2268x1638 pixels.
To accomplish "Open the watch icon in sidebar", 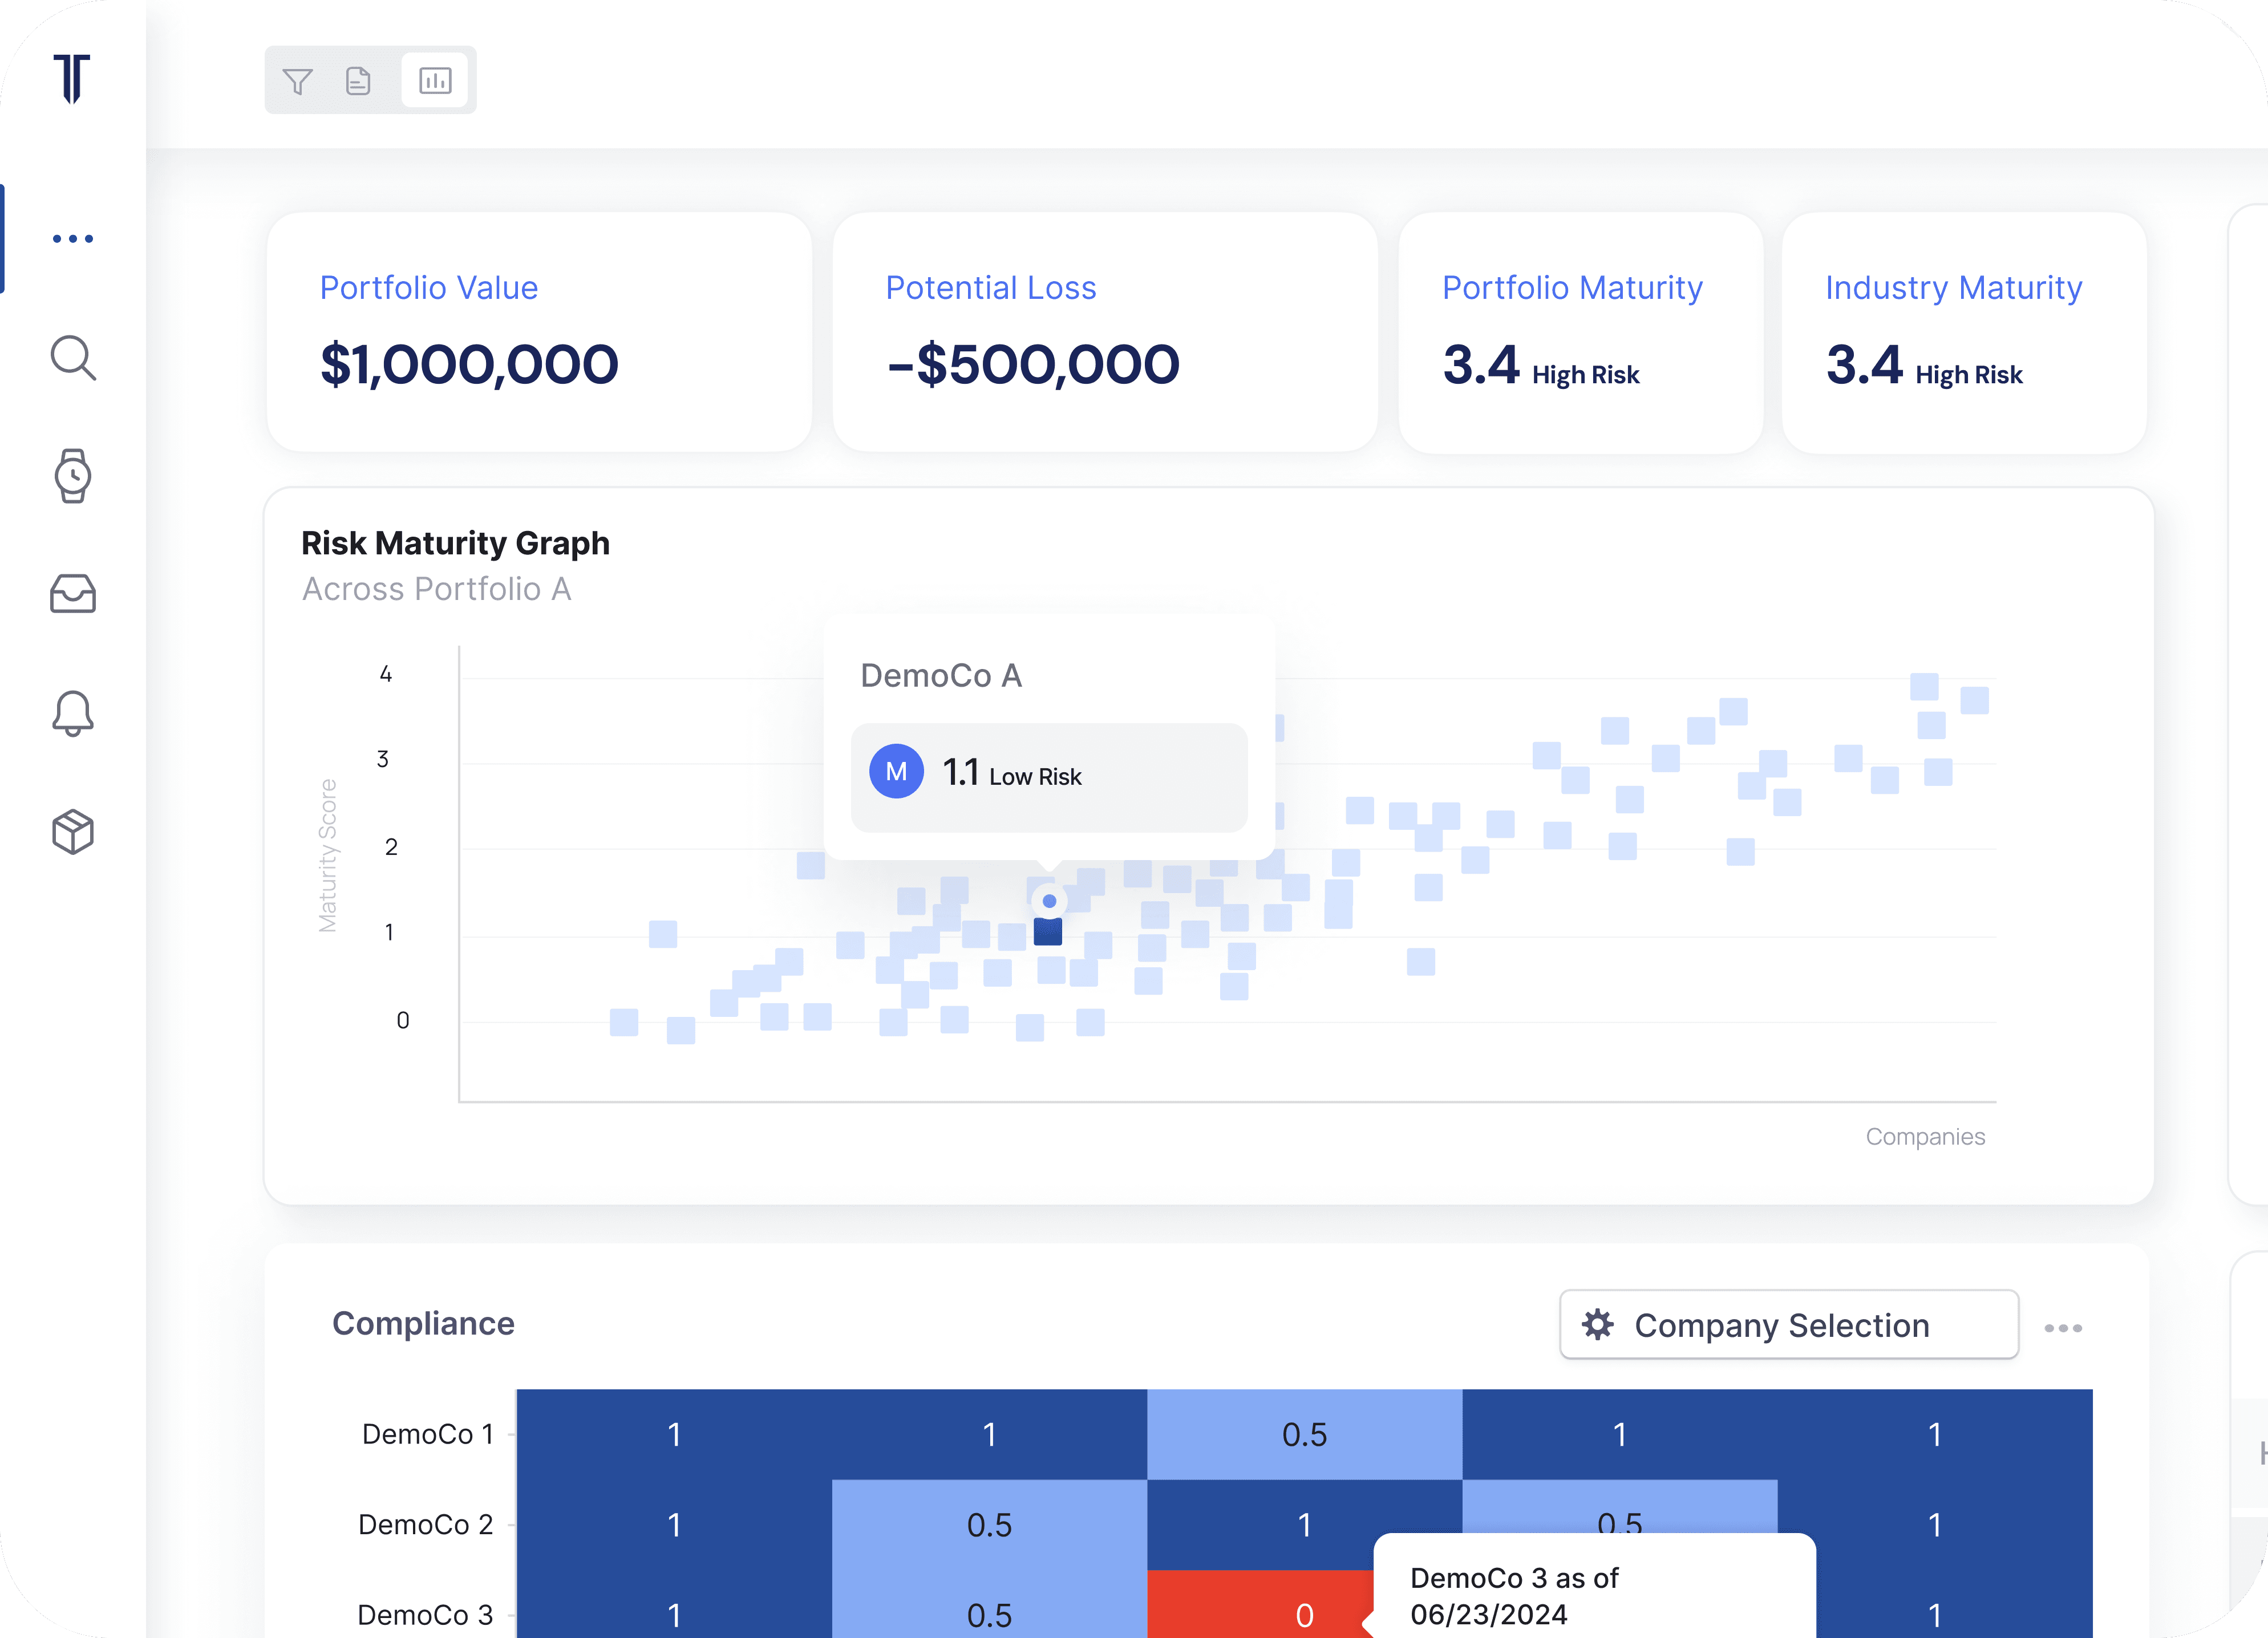I will [73, 476].
